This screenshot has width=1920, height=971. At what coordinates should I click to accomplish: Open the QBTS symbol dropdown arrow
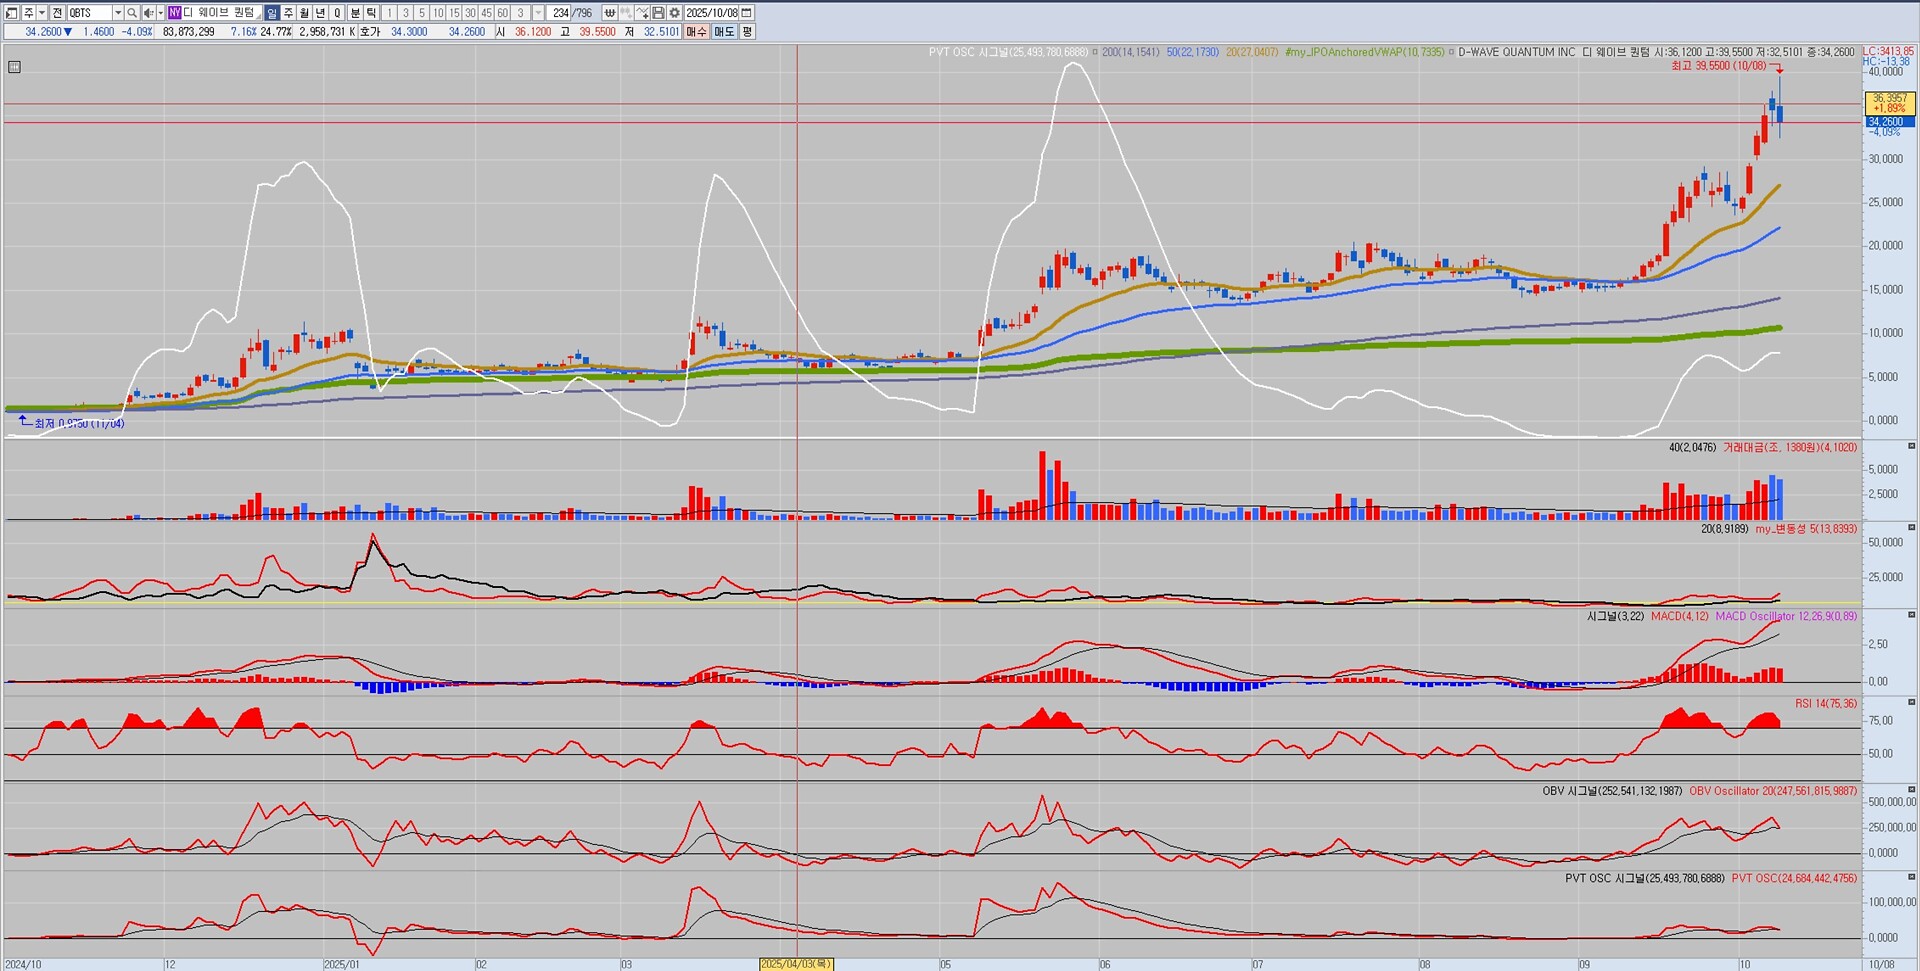click(117, 13)
